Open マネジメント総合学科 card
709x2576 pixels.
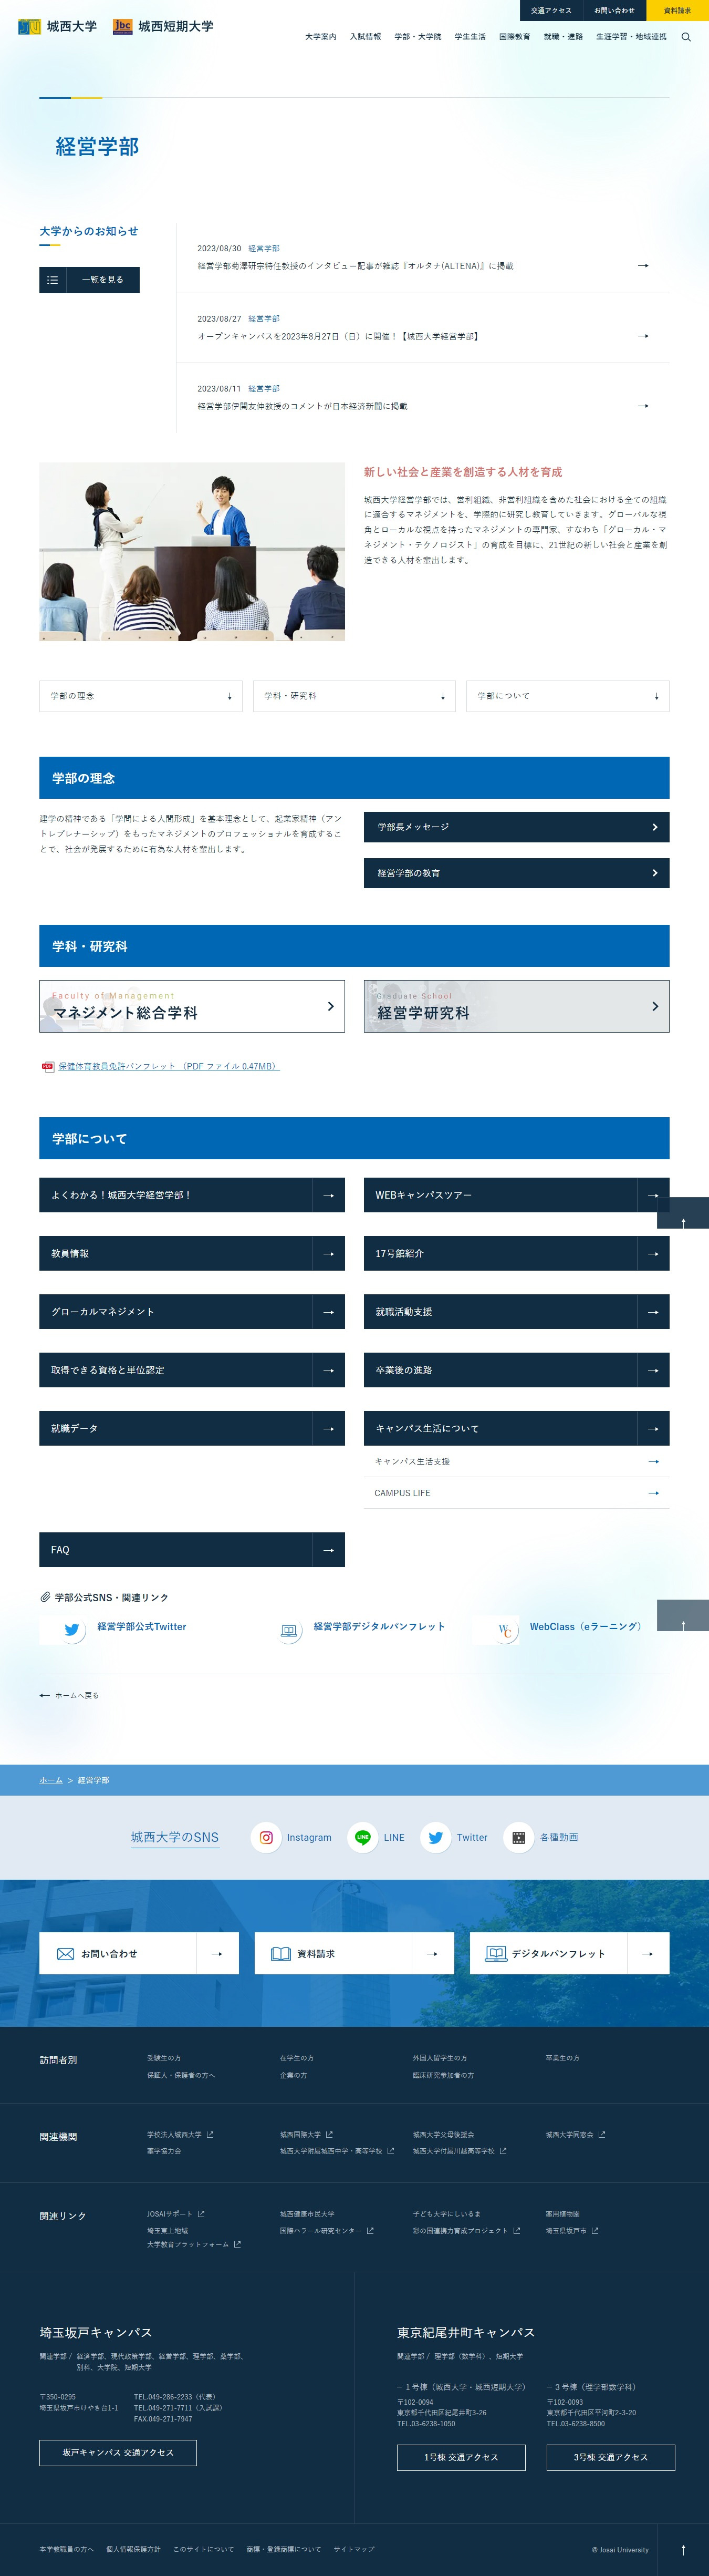click(x=192, y=1006)
